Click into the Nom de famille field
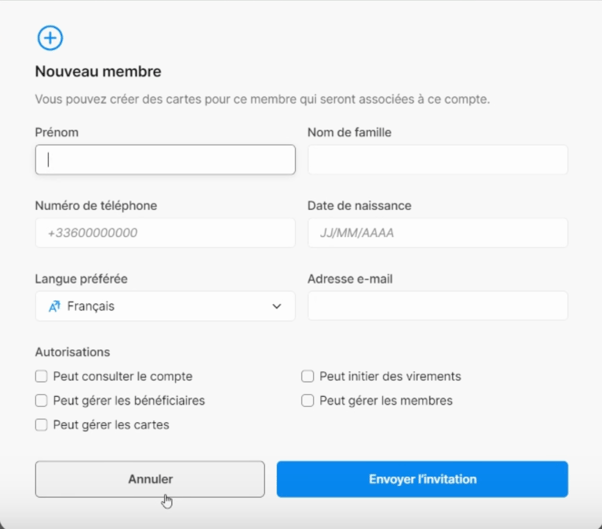Viewport: 602px width, 529px height. [x=438, y=160]
